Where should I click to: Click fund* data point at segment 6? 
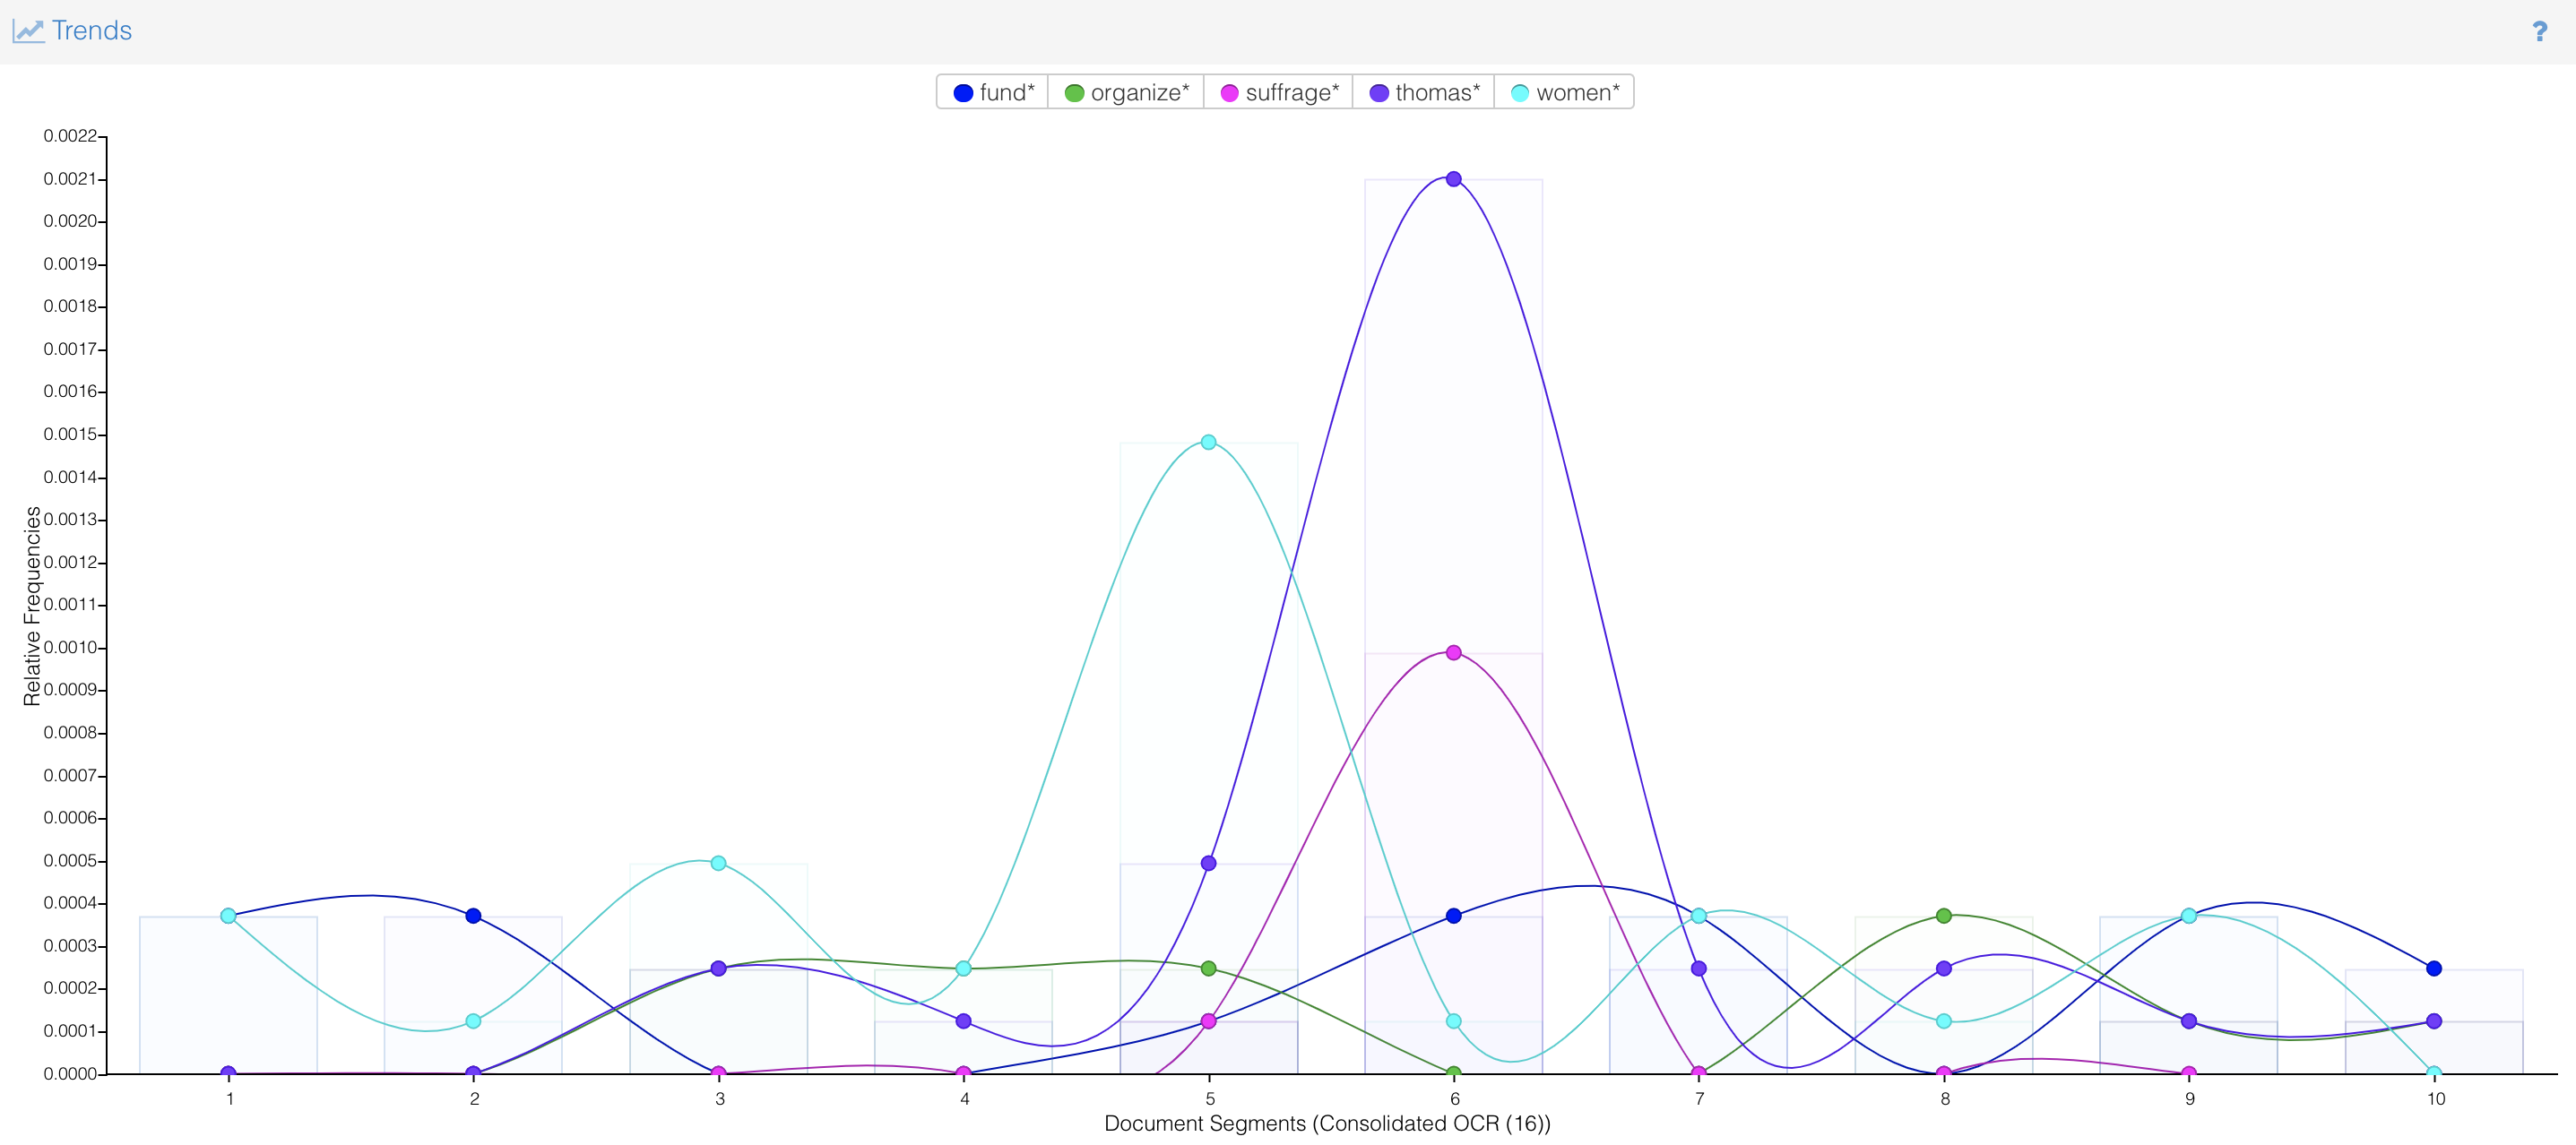click(x=1454, y=916)
